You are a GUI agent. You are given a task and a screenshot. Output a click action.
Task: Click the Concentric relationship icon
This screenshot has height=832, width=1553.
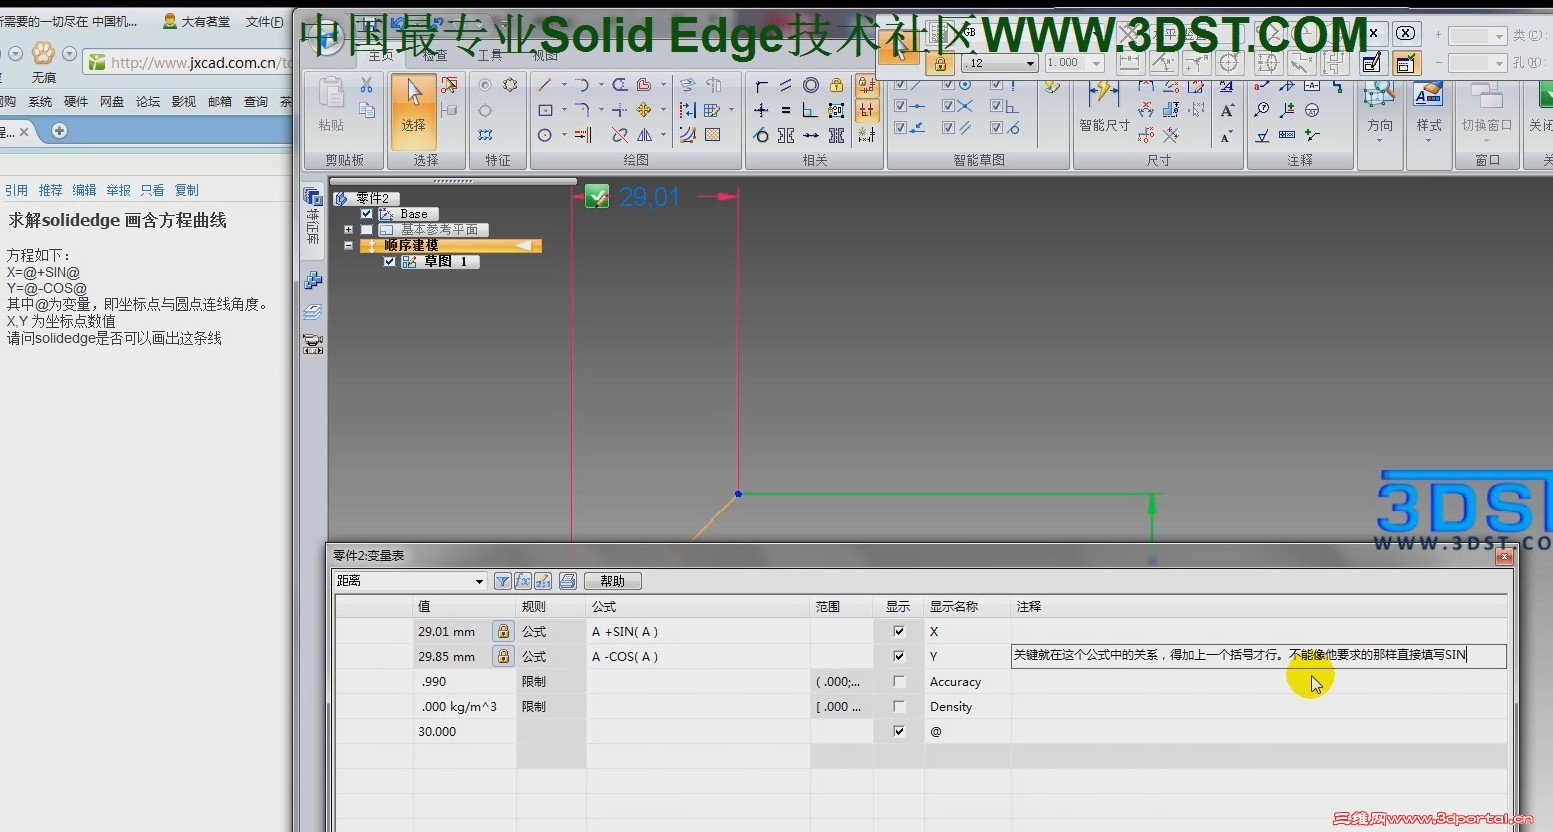811,85
